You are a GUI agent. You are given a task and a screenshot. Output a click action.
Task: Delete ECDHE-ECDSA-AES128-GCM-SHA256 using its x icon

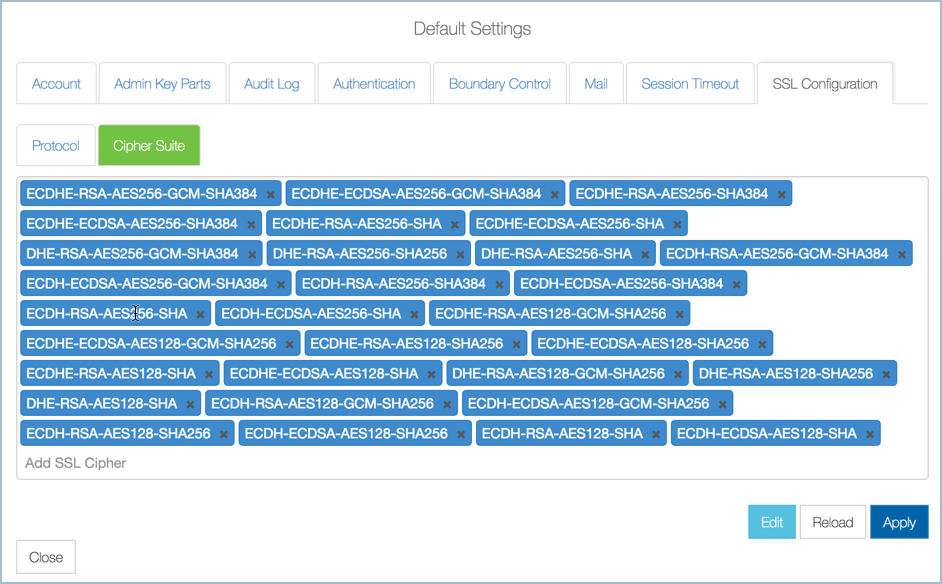pyautogui.click(x=289, y=344)
